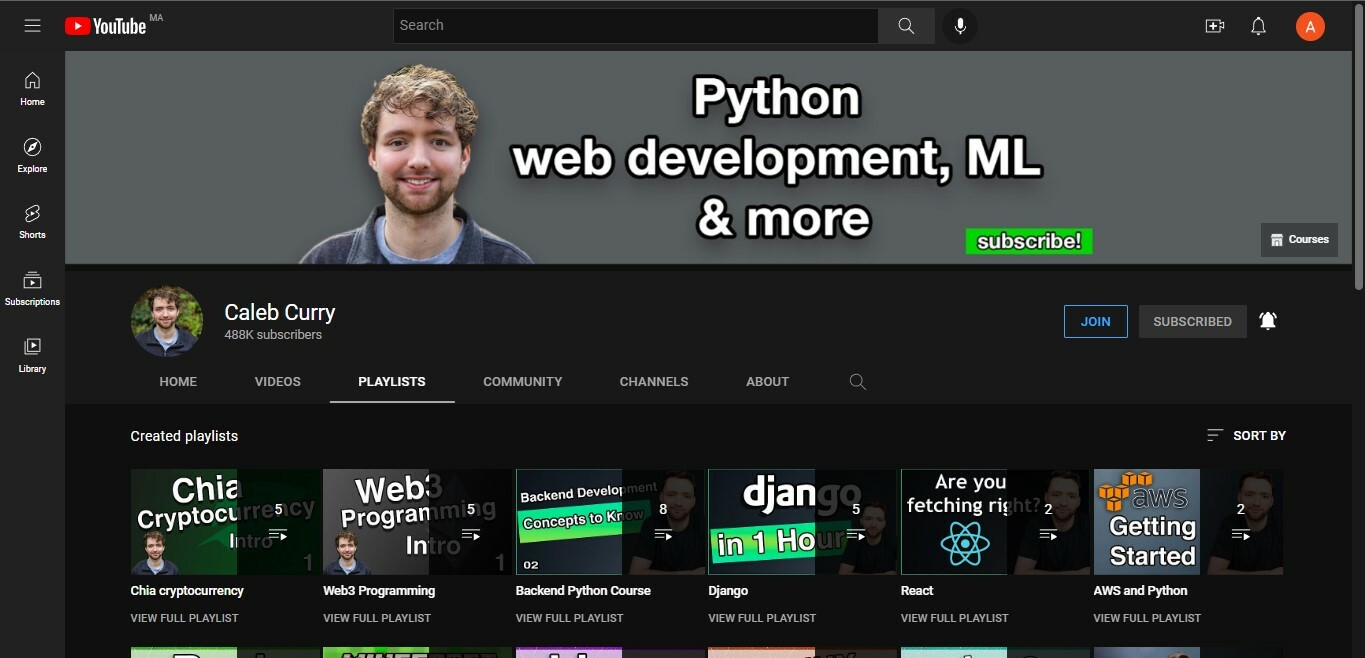Click the Chia cryptocurrency playlist title
The width and height of the screenshot is (1365, 658).
[x=187, y=591]
